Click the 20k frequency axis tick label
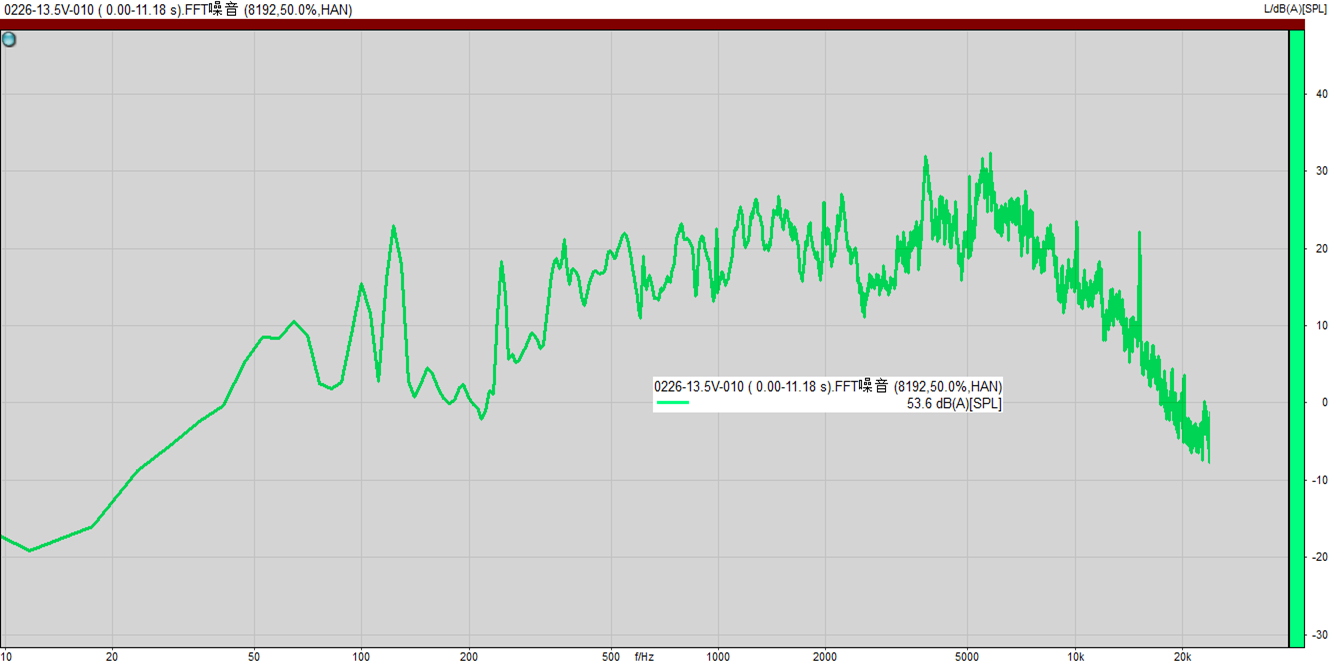 click(x=1182, y=657)
